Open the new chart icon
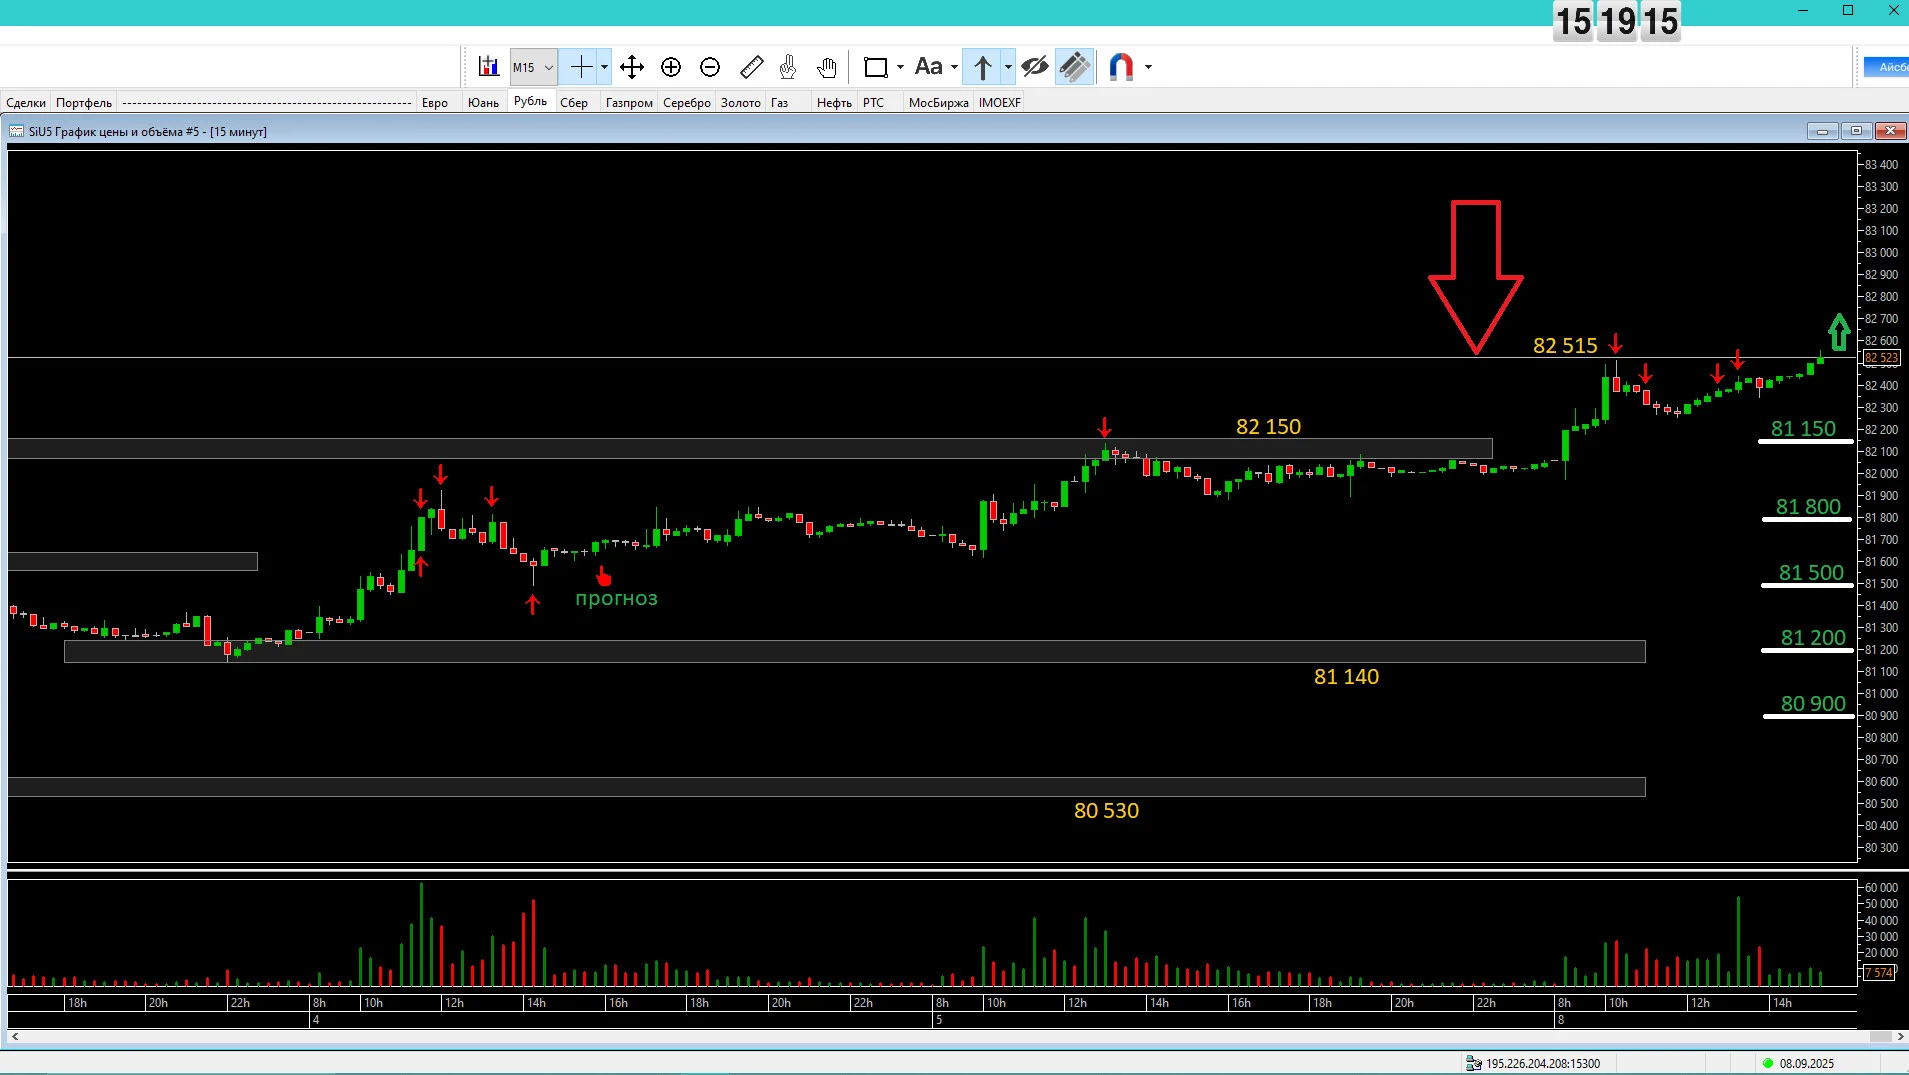Image resolution: width=1909 pixels, height=1075 pixels. coord(488,67)
